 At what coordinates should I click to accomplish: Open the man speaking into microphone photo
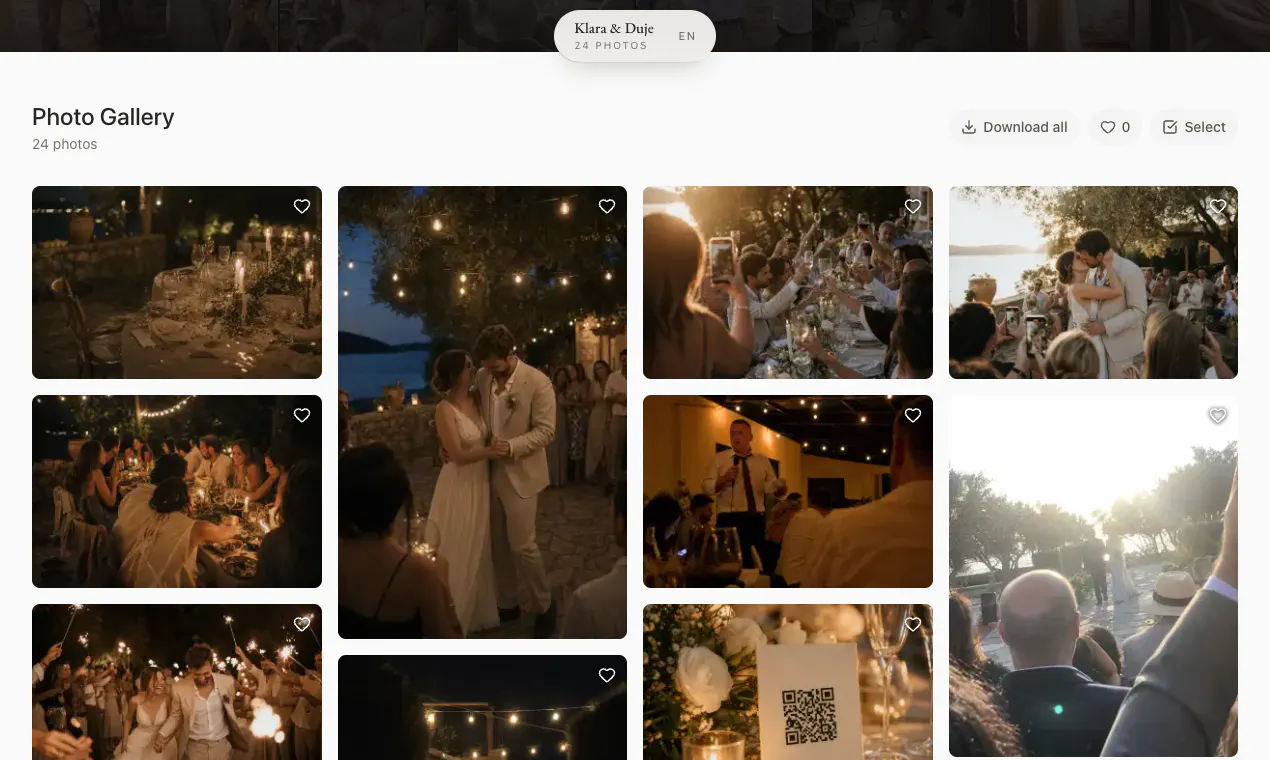tap(788, 491)
